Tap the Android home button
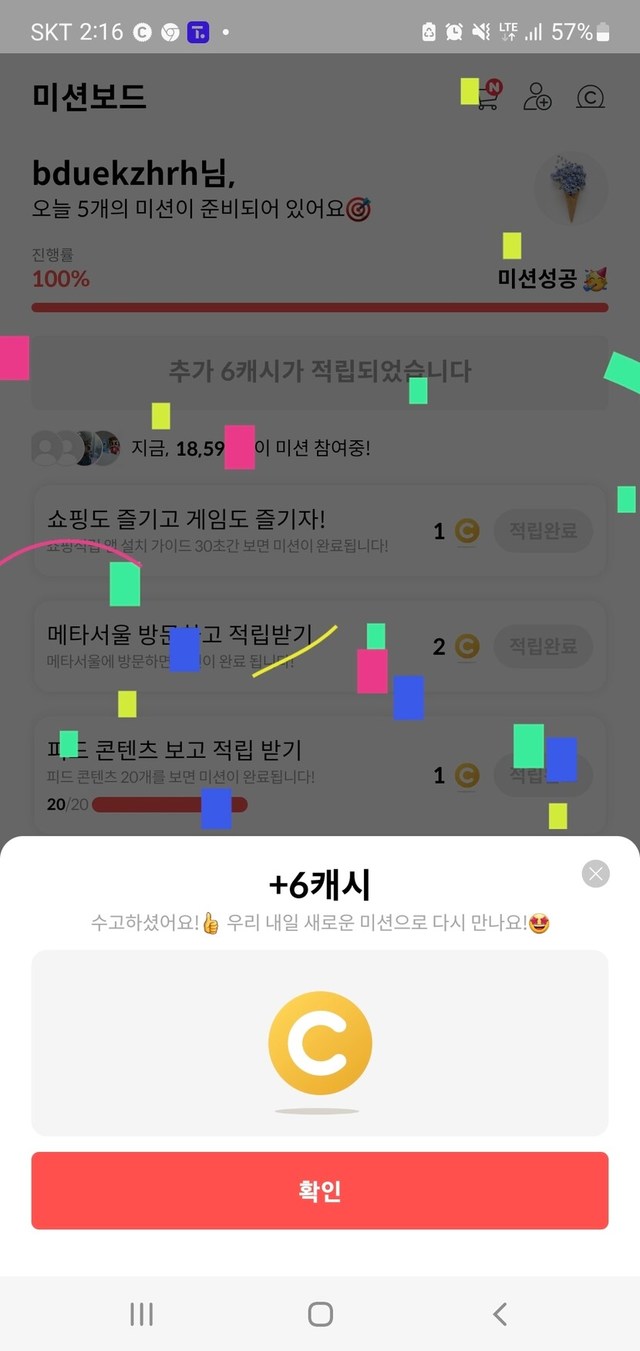Viewport: 640px width, 1351px height. point(320,1314)
